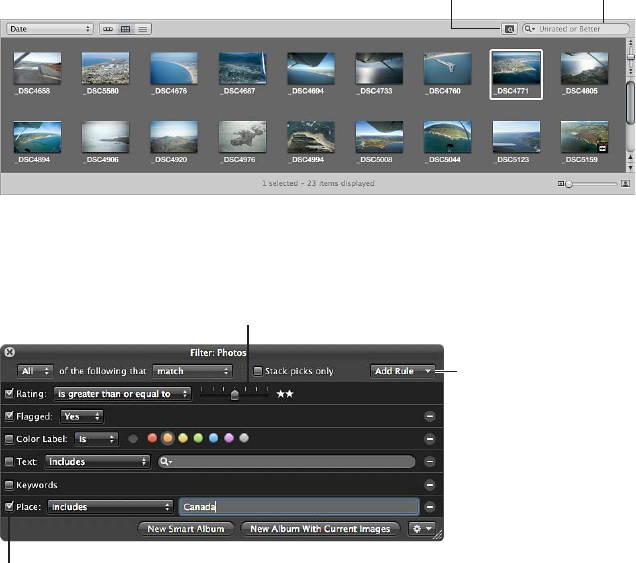Select thumbnail _DSC5580
Viewport: 636px width, 563px height.
click(105, 68)
